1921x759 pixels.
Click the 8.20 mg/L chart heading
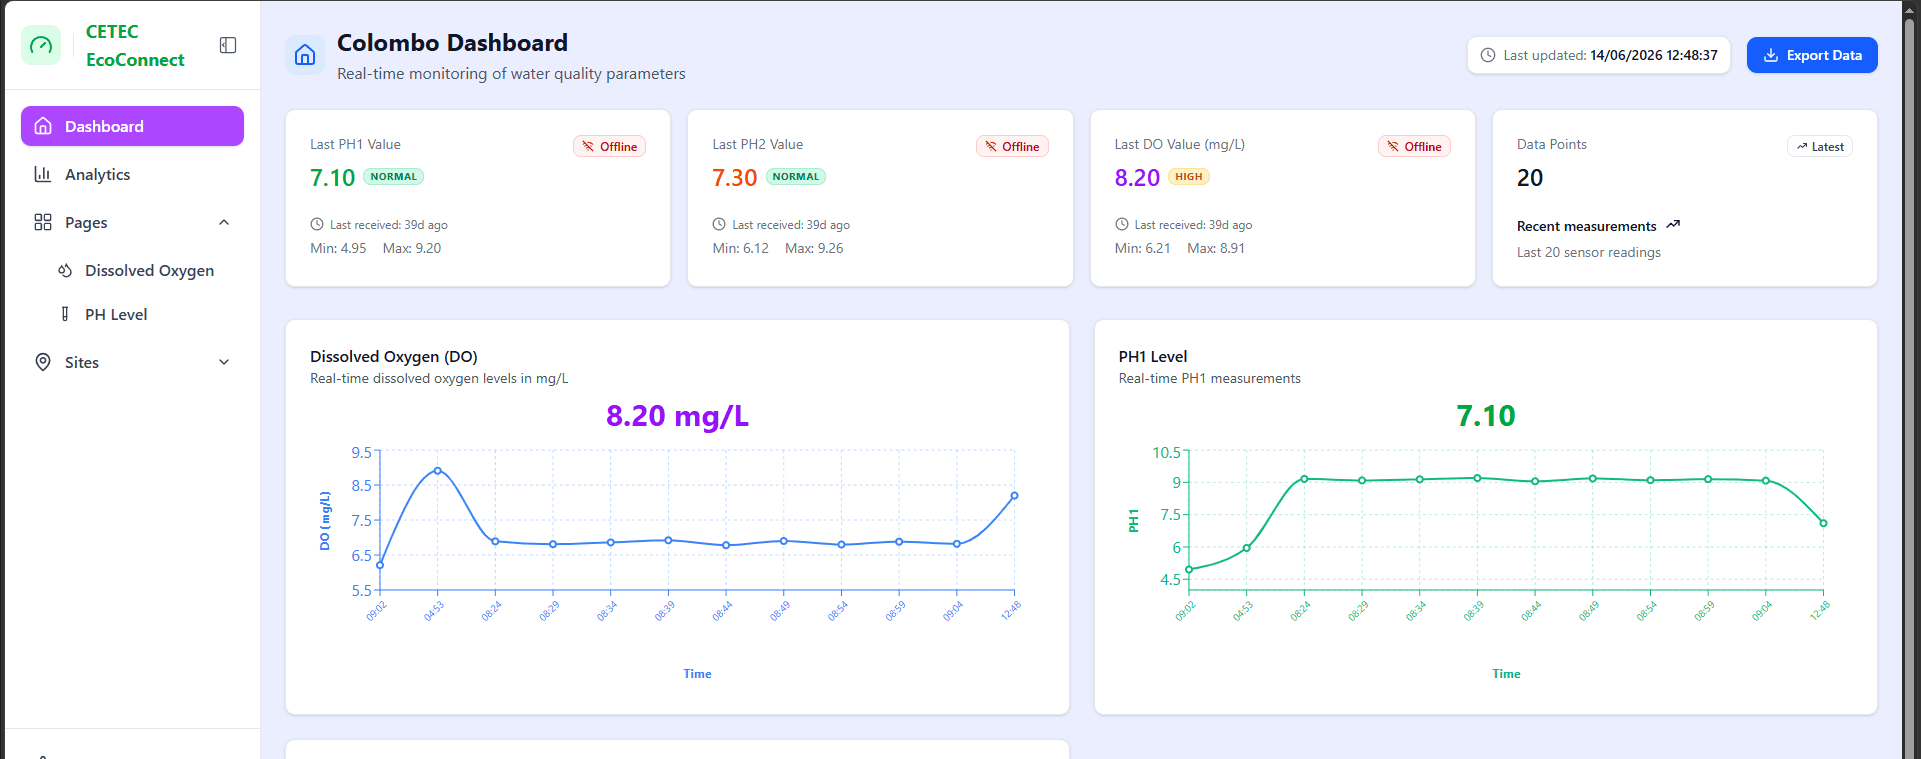click(677, 416)
